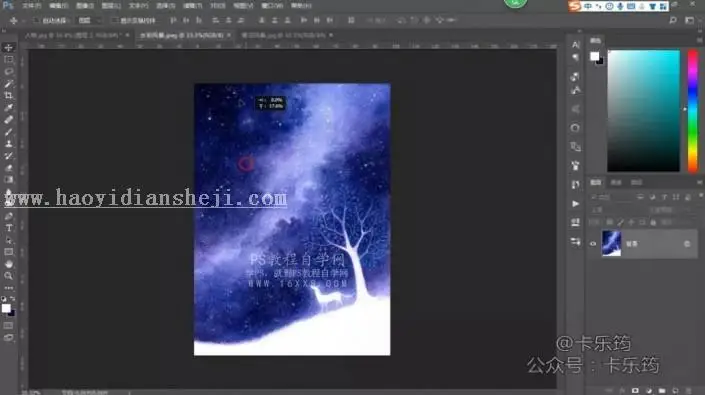Select the Zoom tool in the toolbox

coord(9,276)
